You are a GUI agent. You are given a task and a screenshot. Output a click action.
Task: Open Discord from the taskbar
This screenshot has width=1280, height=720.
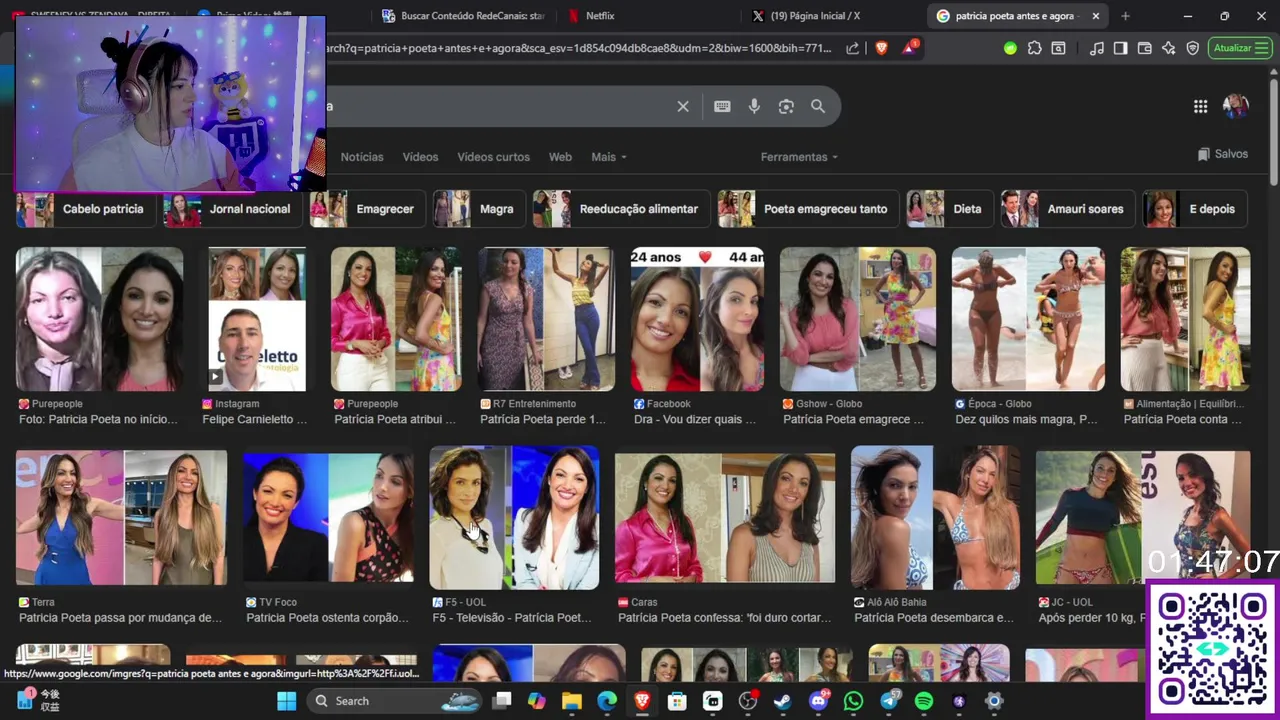coord(818,701)
